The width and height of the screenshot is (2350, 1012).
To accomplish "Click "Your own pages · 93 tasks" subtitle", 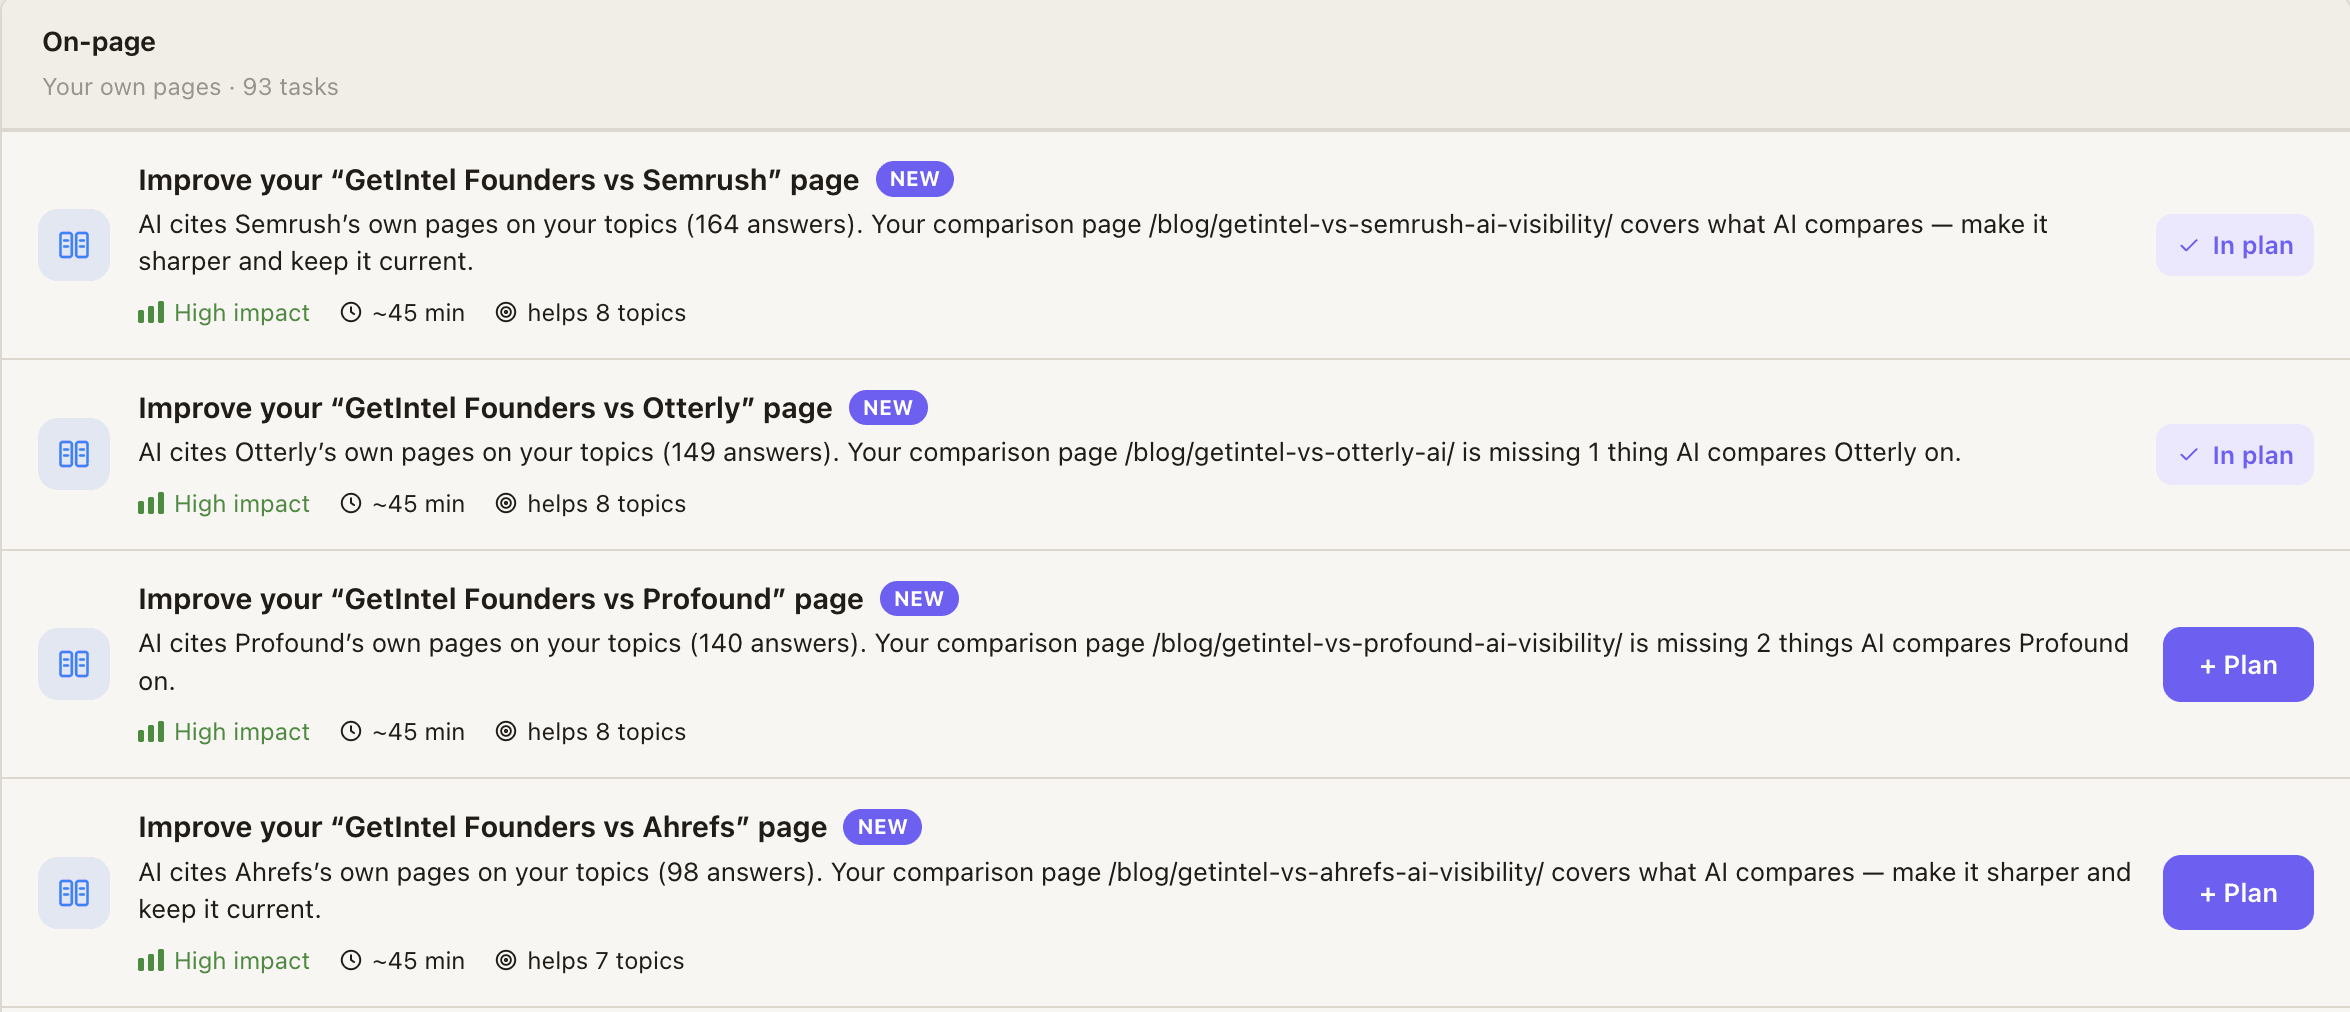I will click(190, 87).
